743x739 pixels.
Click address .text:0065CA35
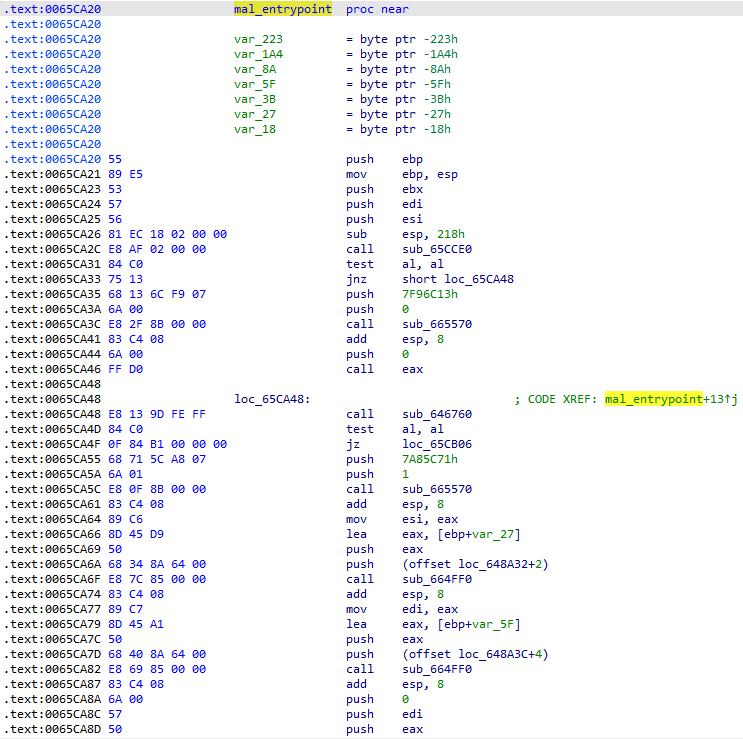pos(52,294)
